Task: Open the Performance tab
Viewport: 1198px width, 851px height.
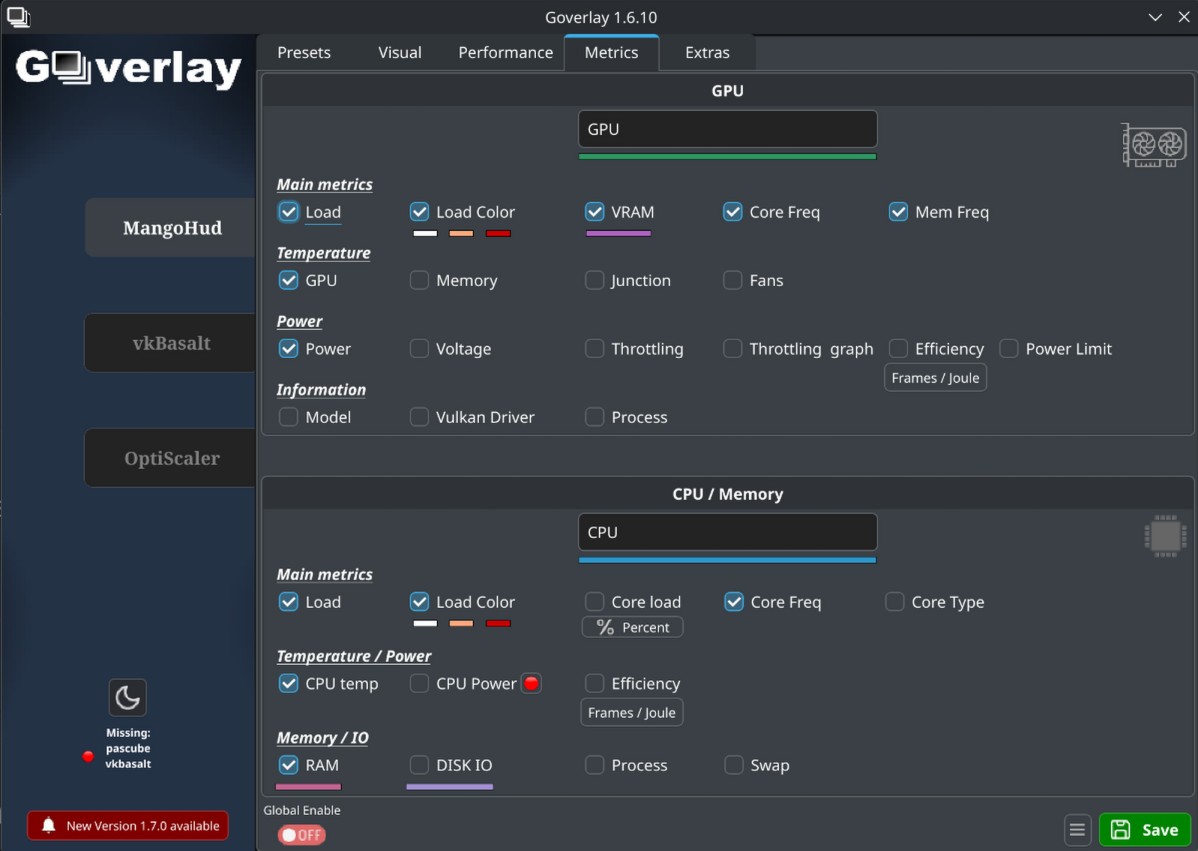Action: click(x=506, y=53)
